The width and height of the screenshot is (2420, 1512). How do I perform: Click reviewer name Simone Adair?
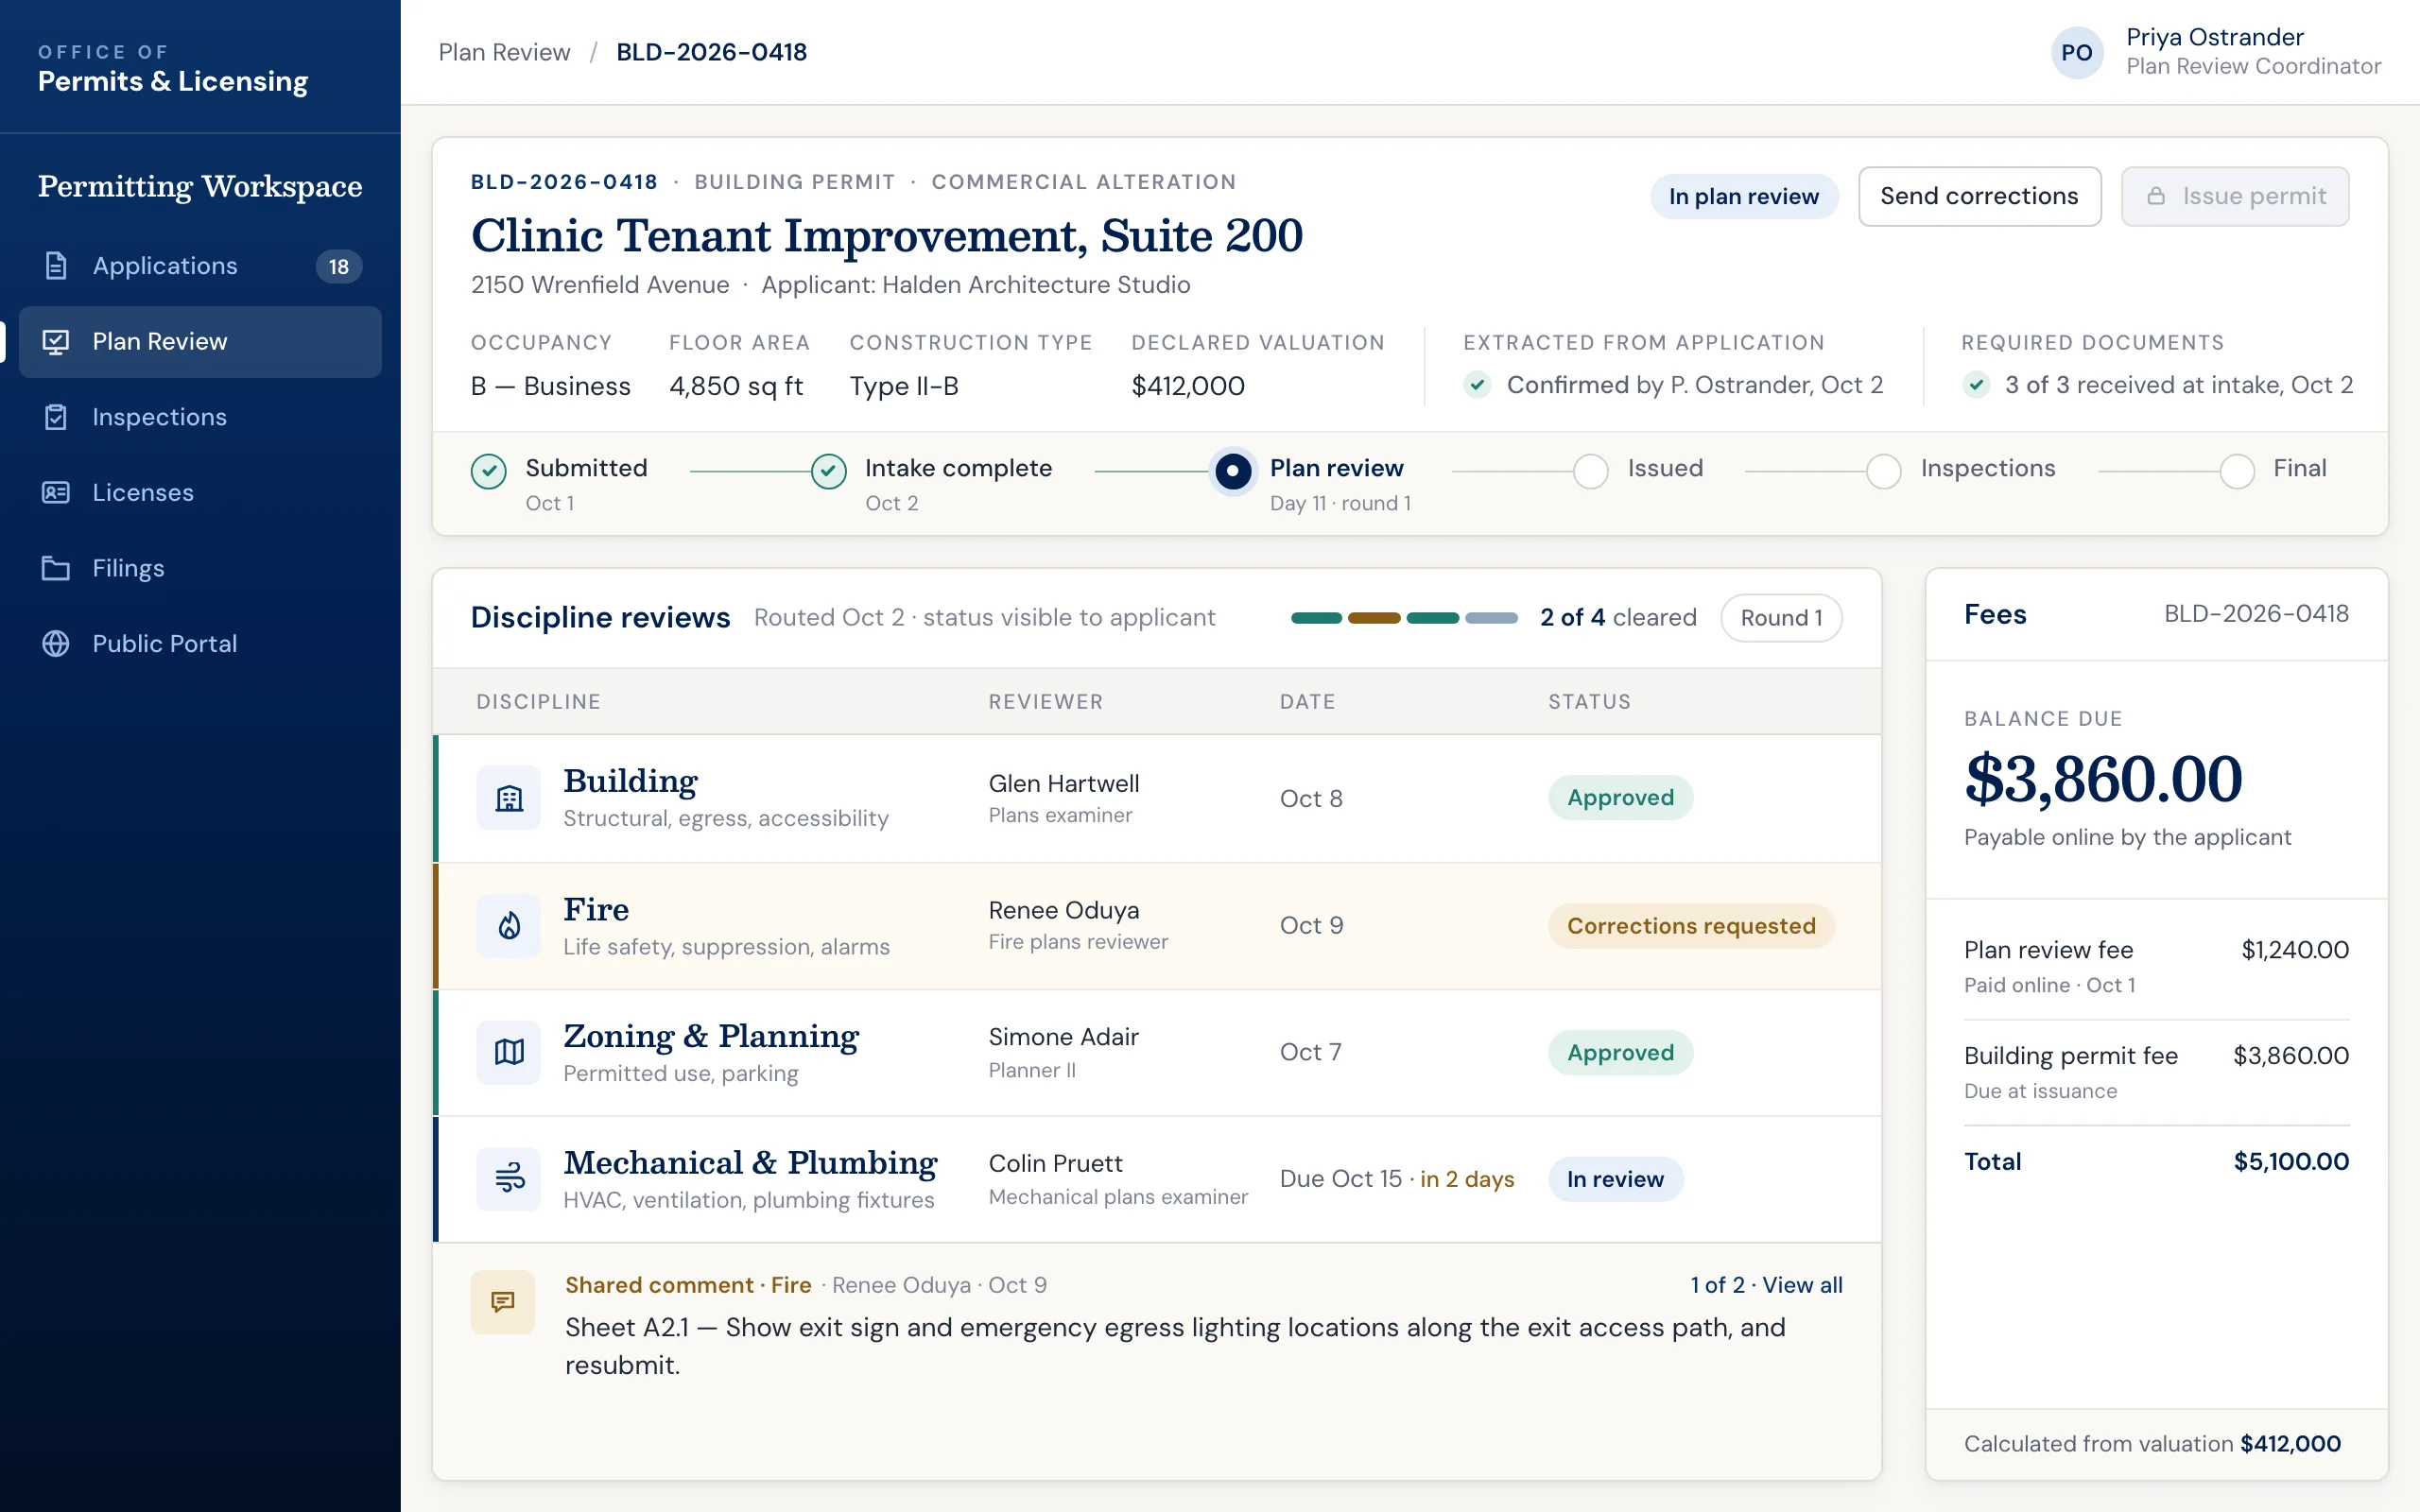point(1063,1037)
